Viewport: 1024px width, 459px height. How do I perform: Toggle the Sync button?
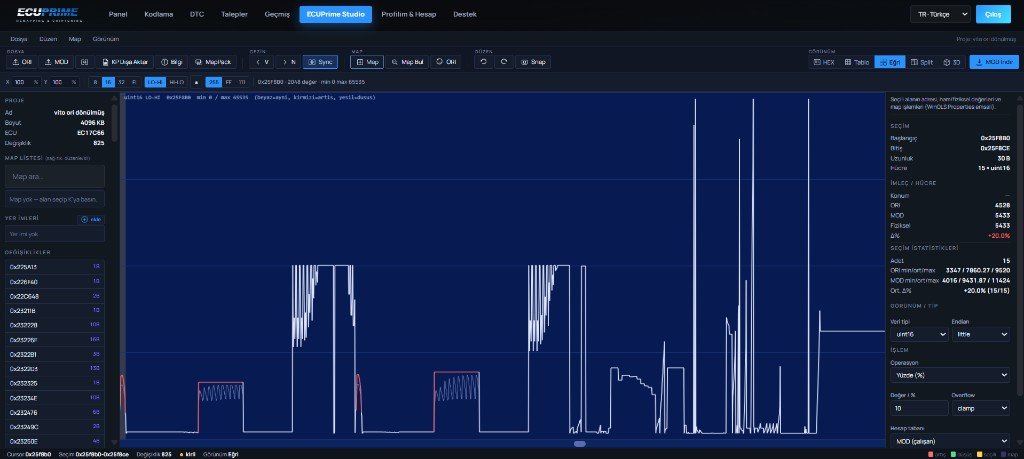point(320,62)
